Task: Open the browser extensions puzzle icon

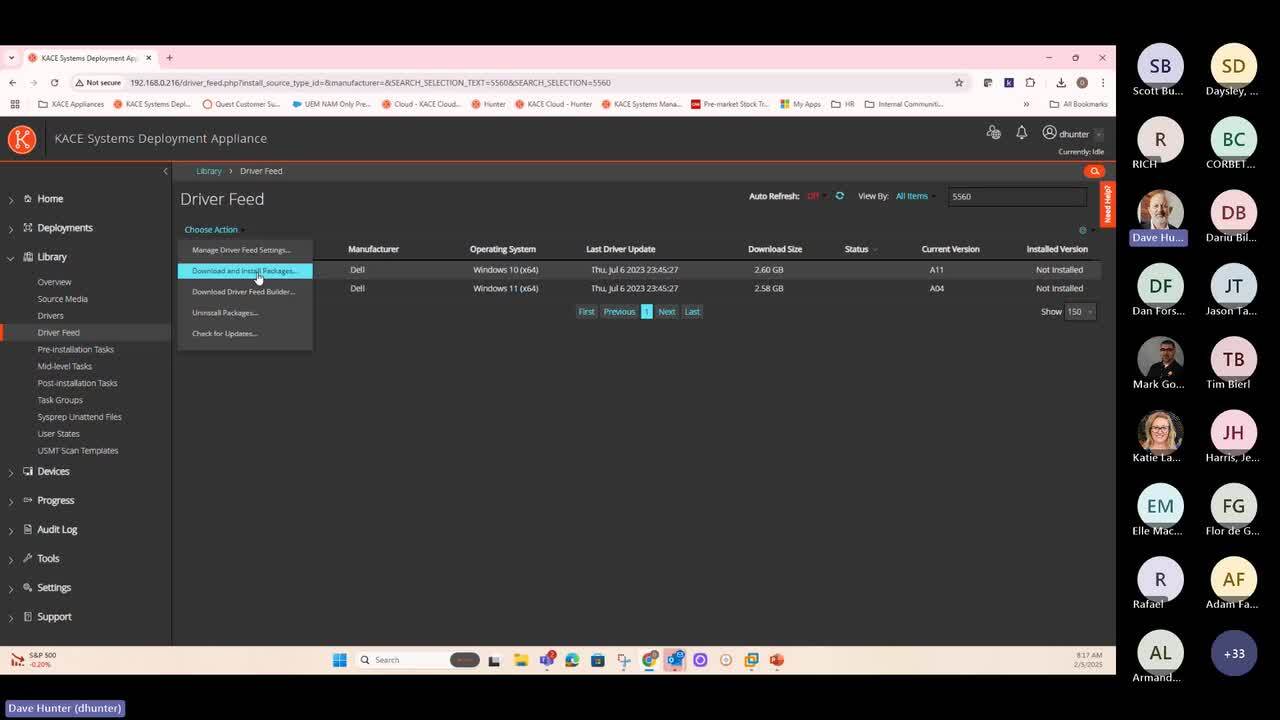Action: [1030, 83]
